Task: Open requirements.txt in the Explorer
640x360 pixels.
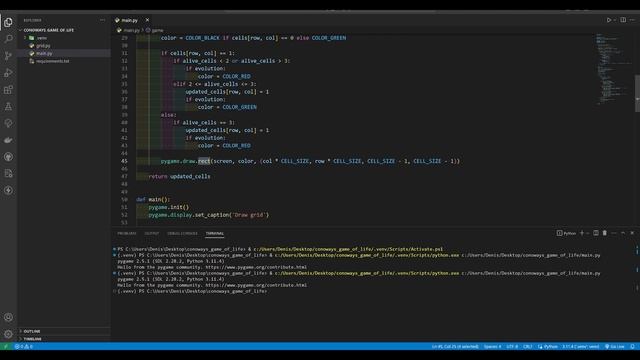Action: [x=52, y=61]
